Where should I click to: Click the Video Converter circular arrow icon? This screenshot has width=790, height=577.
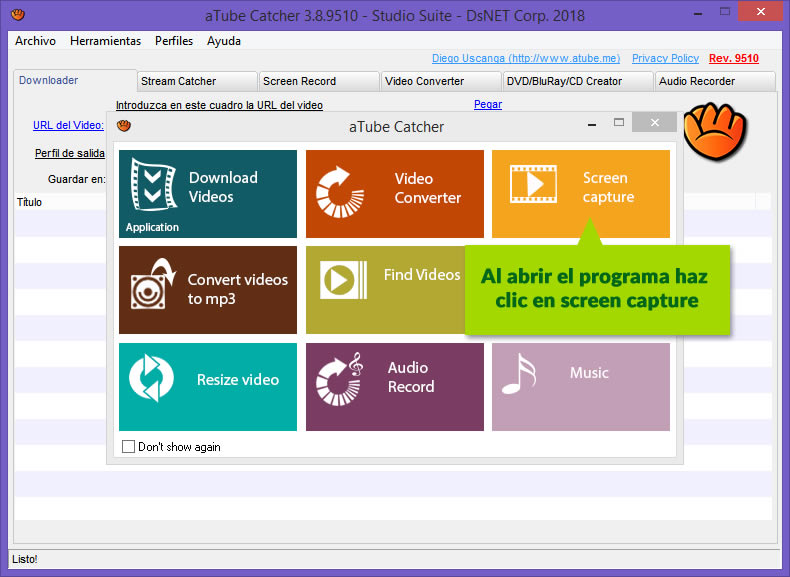pos(340,192)
